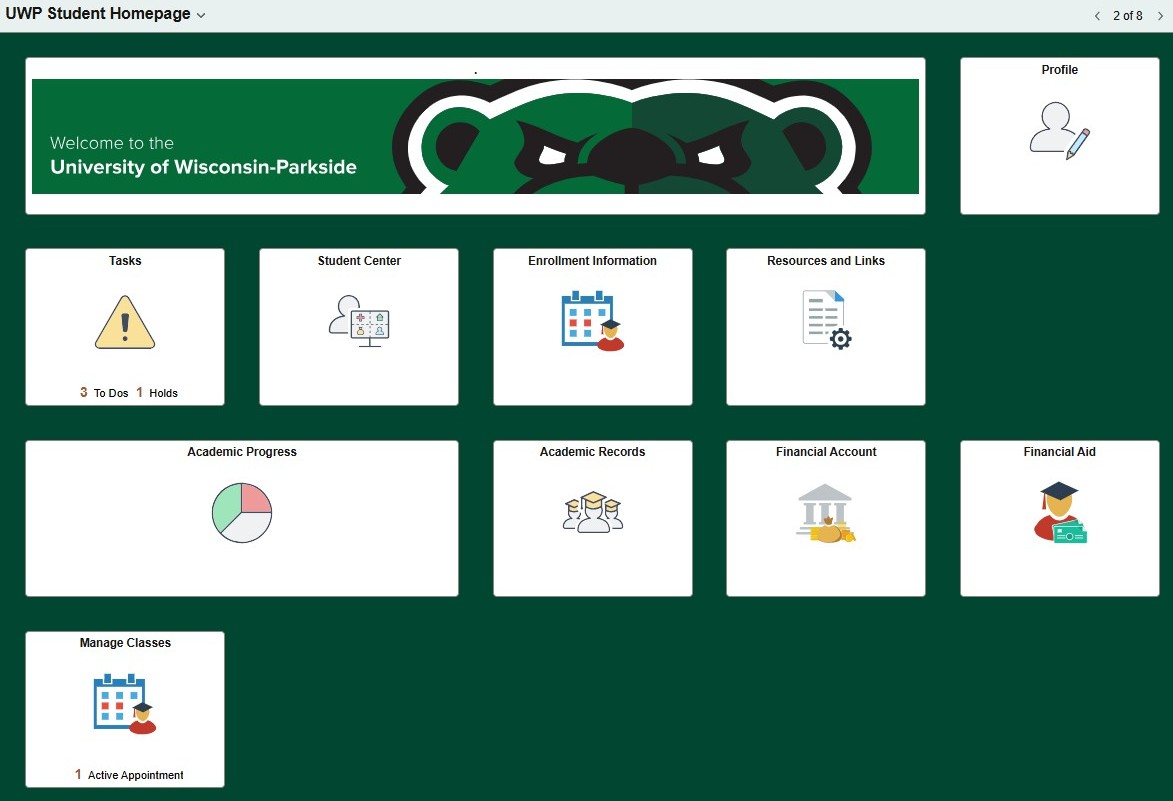Open the Resources and Links document-gear icon
The height and width of the screenshot is (801, 1173).
[826, 319]
